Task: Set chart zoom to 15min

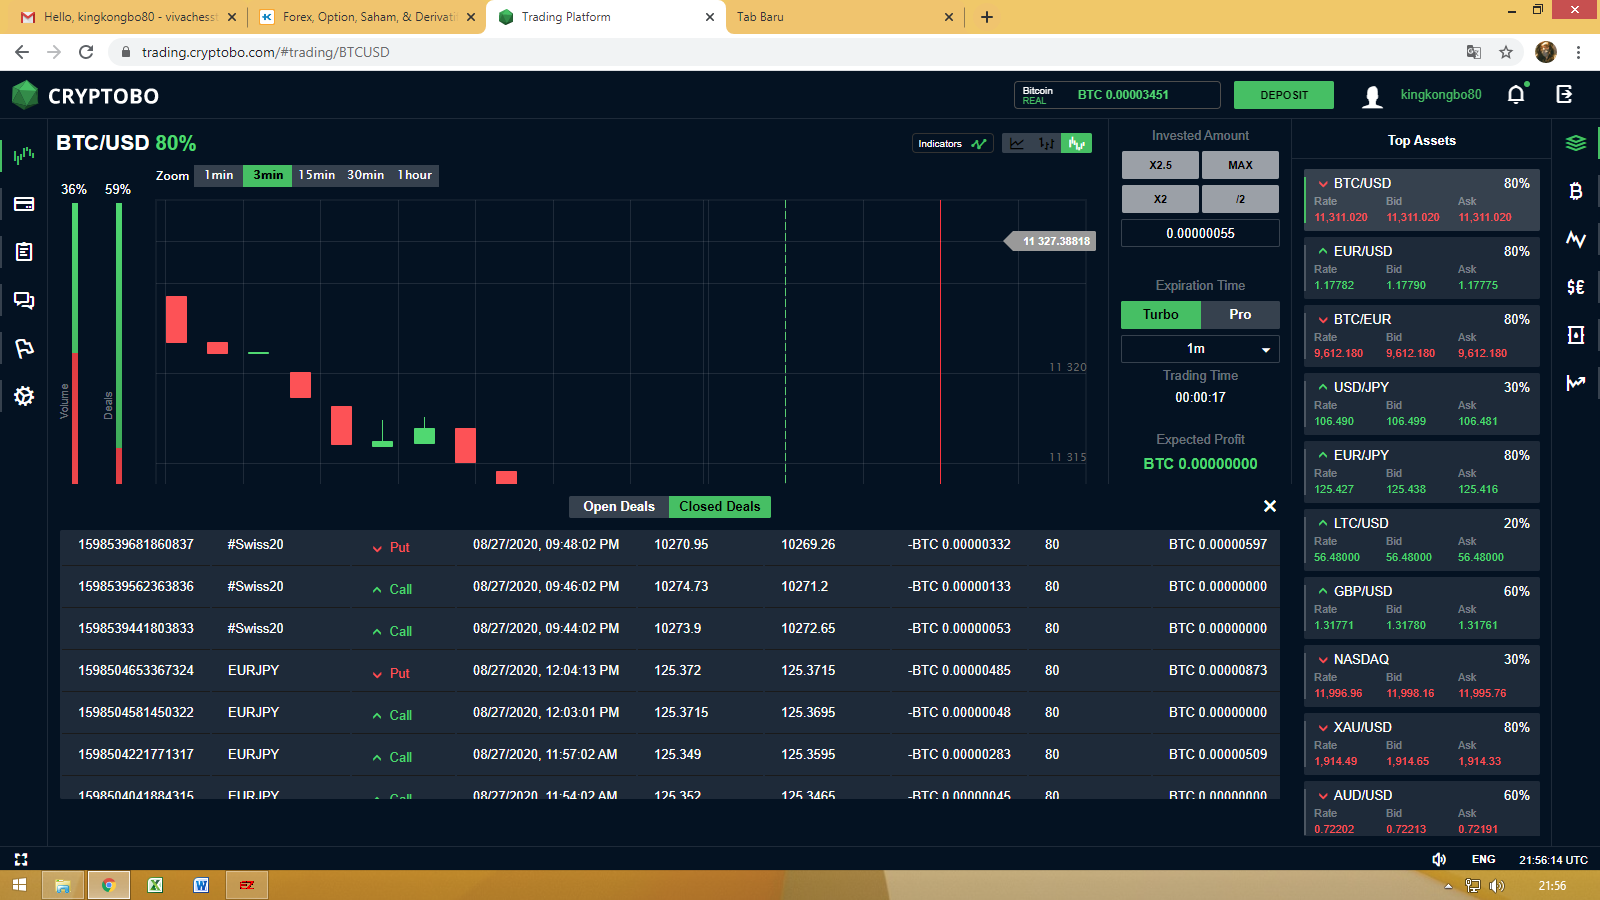Action: point(317,175)
